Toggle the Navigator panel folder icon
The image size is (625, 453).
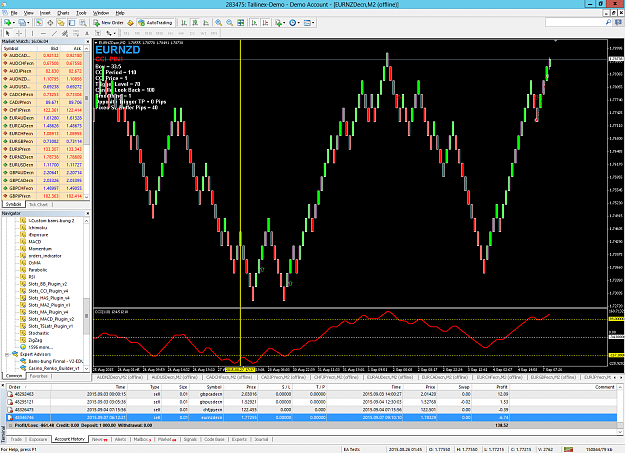pos(61,23)
